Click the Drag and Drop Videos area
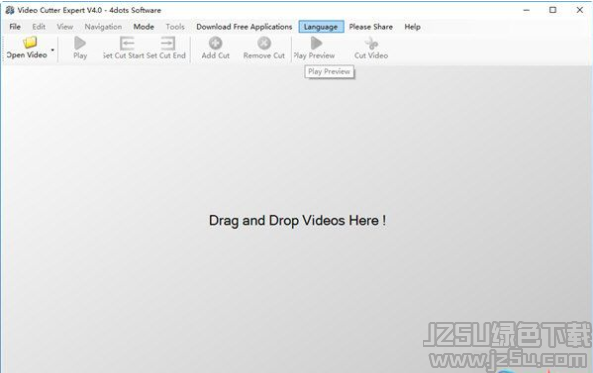Screen dimensions: 593x373 [x=297, y=220]
